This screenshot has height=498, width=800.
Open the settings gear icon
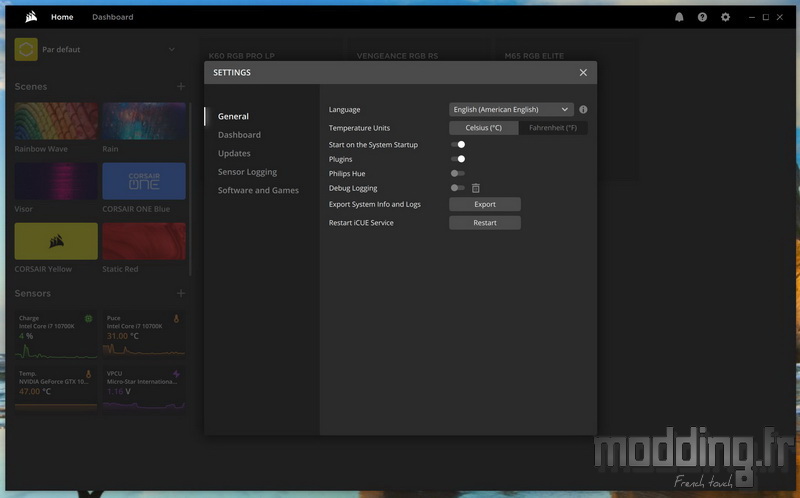point(725,17)
